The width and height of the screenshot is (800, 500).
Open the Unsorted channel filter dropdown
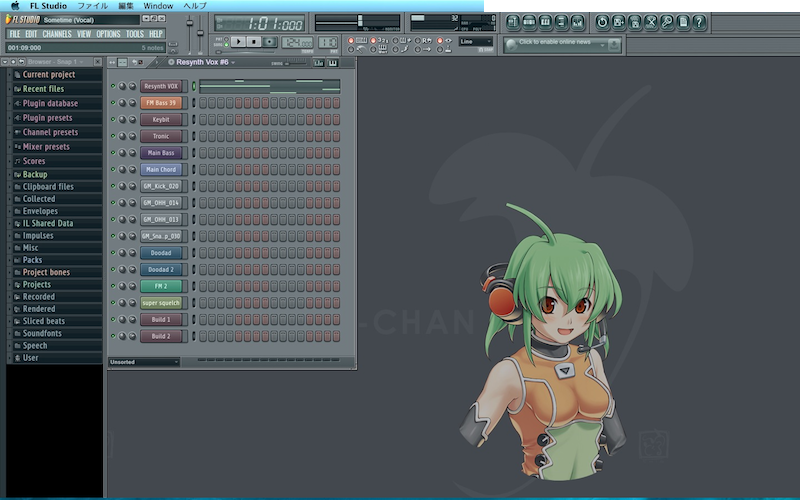pyautogui.click(x=144, y=362)
